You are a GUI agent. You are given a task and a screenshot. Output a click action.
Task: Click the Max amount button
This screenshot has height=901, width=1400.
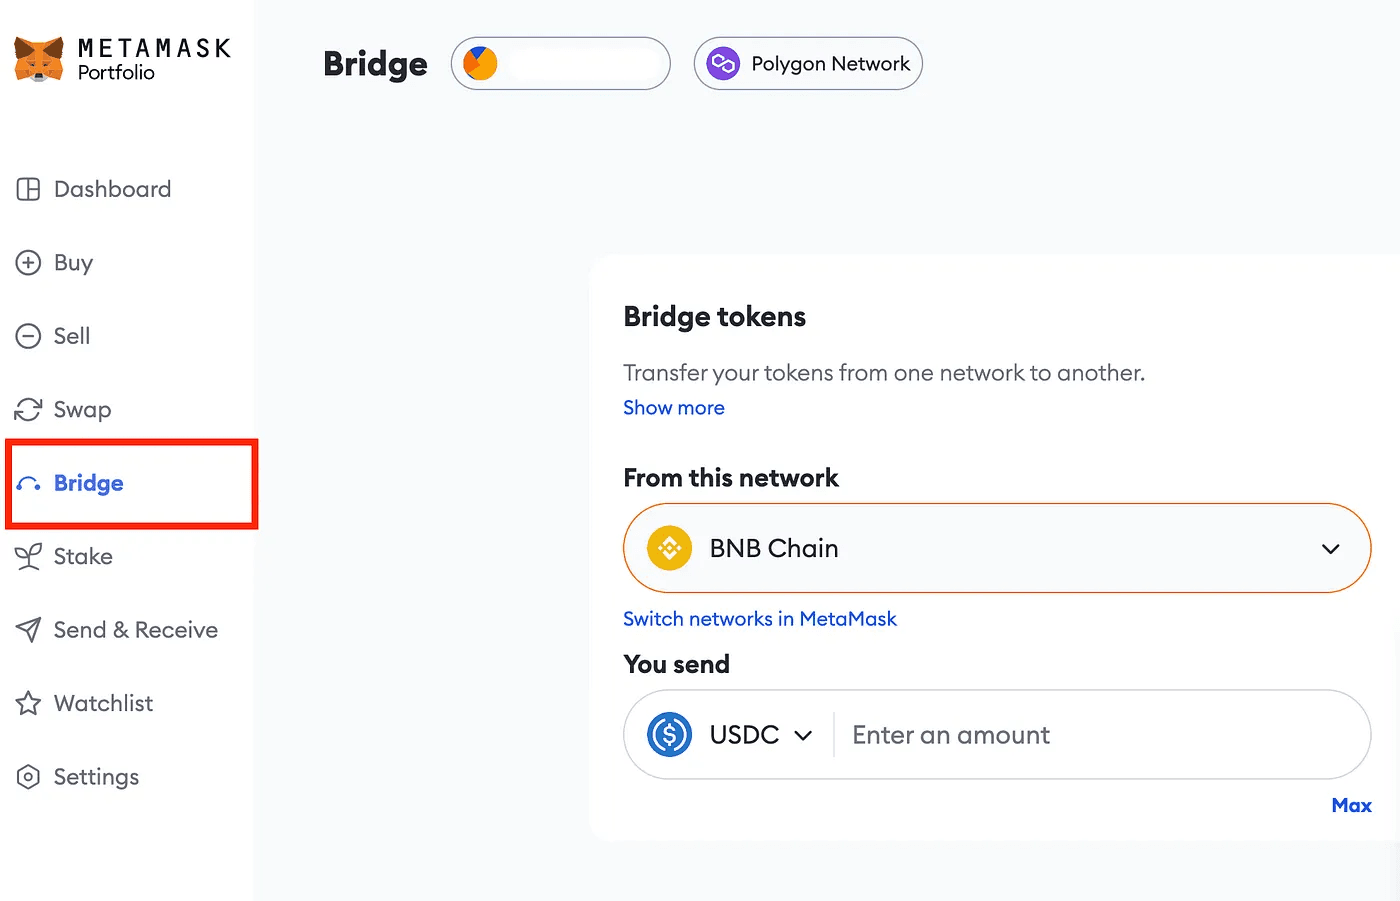(x=1352, y=805)
